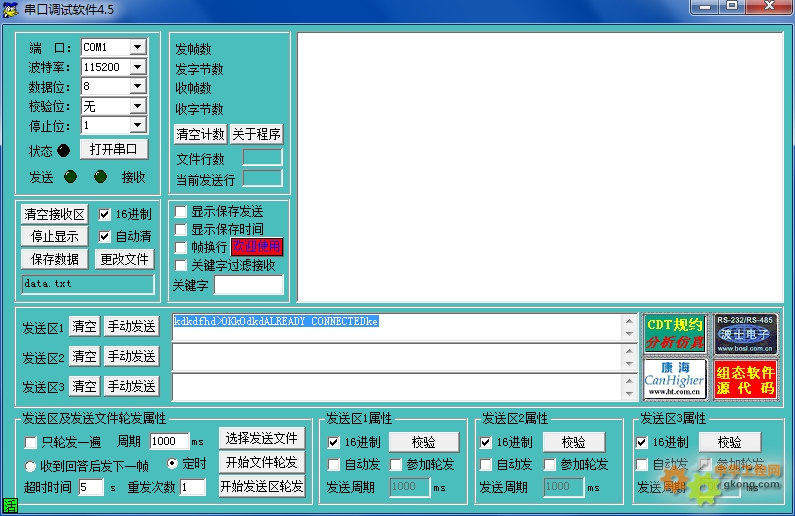
Task: Toggle 16进制 in 发送区1属性
Action: tap(334, 442)
